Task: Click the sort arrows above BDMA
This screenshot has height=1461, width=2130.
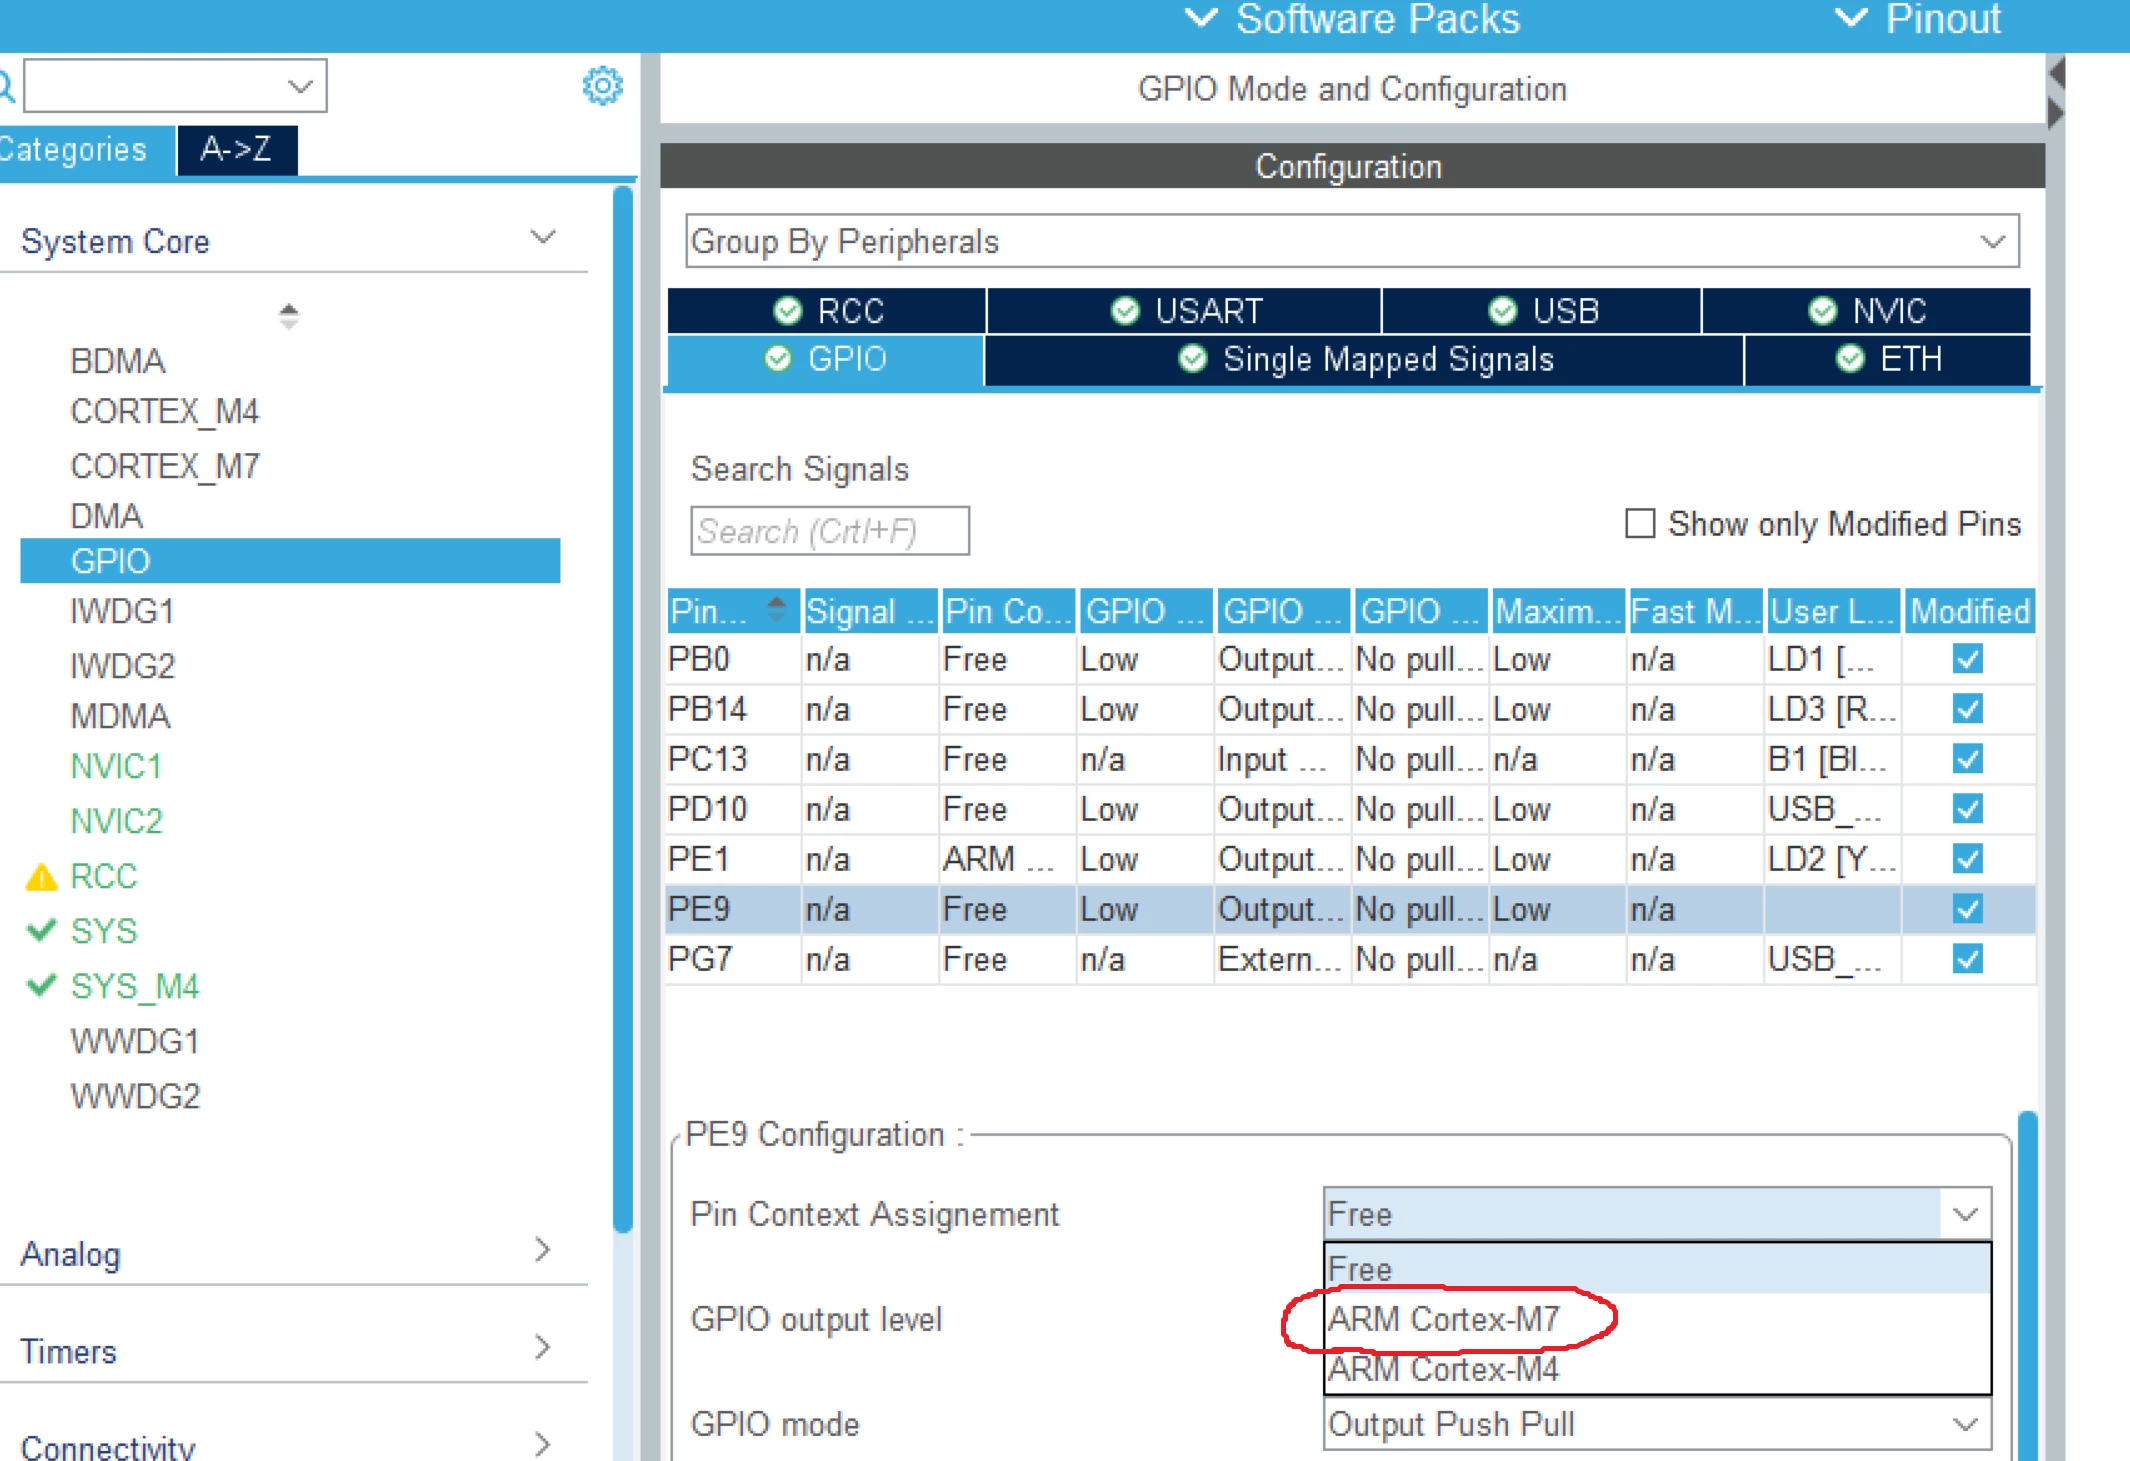Action: coord(289,316)
